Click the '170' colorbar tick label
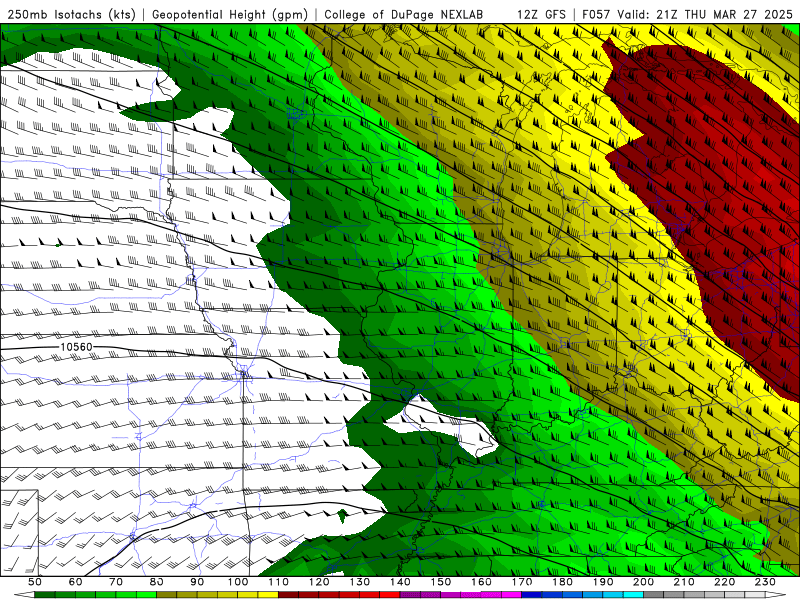This screenshot has width=800, height=600. [522, 582]
